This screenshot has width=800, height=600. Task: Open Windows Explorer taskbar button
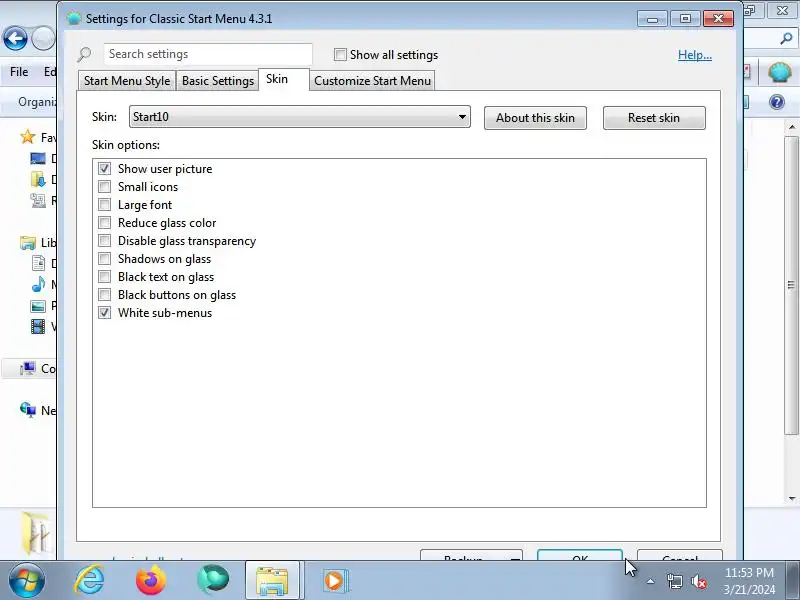(272, 580)
